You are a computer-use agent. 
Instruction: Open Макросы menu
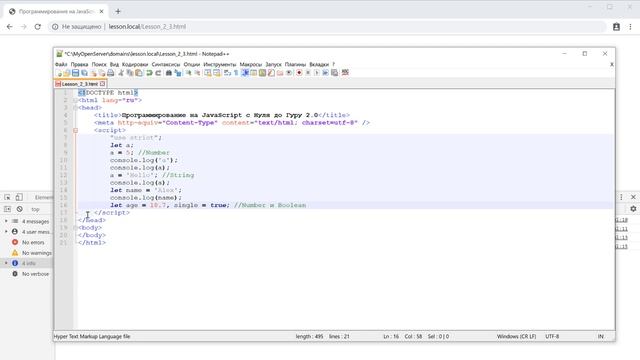pyautogui.click(x=251, y=64)
